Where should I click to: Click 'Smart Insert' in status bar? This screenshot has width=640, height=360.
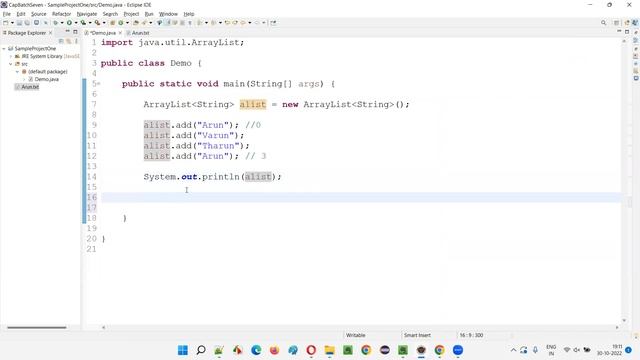pyautogui.click(x=417, y=335)
